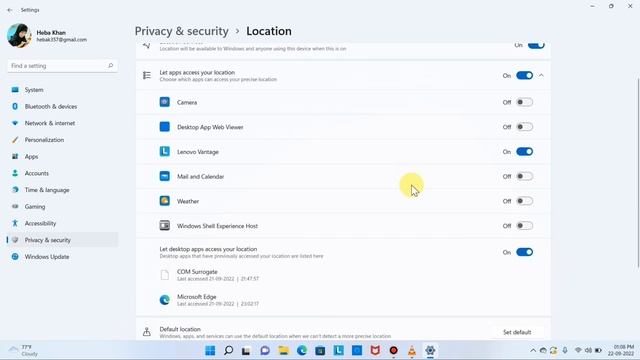Image resolution: width=640 pixels, height=360 pixels.
Task: Click the Set default location button
Action: click(517, 332)
